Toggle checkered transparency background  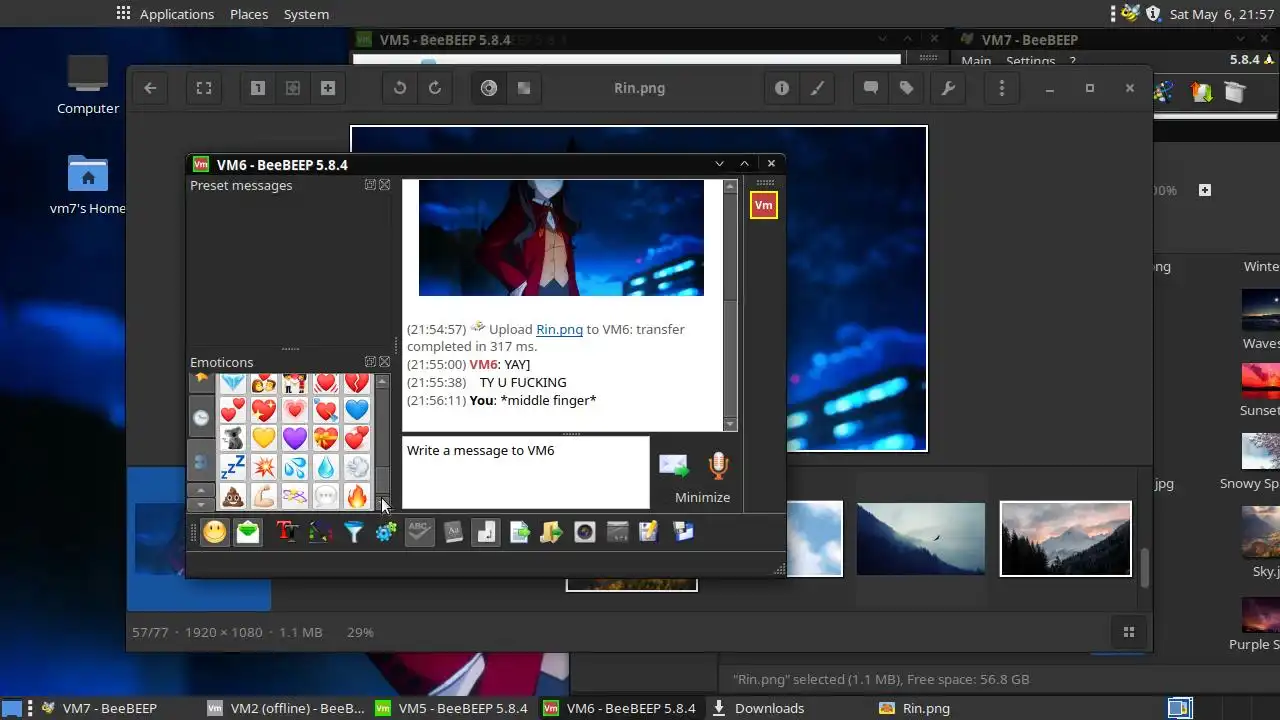tap(524, 88)
